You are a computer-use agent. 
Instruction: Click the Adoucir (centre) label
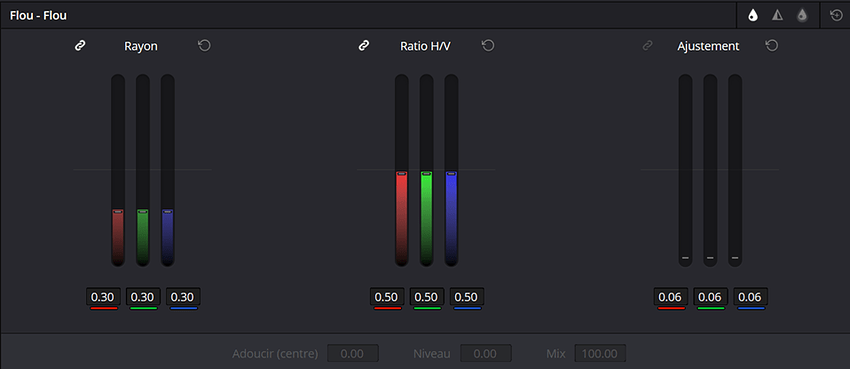click(x=275, y=354)
